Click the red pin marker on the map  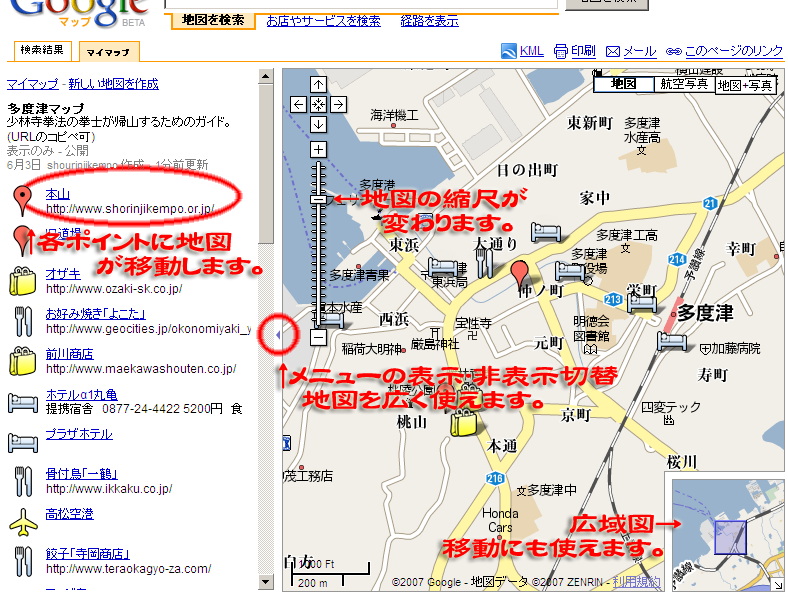519,273
